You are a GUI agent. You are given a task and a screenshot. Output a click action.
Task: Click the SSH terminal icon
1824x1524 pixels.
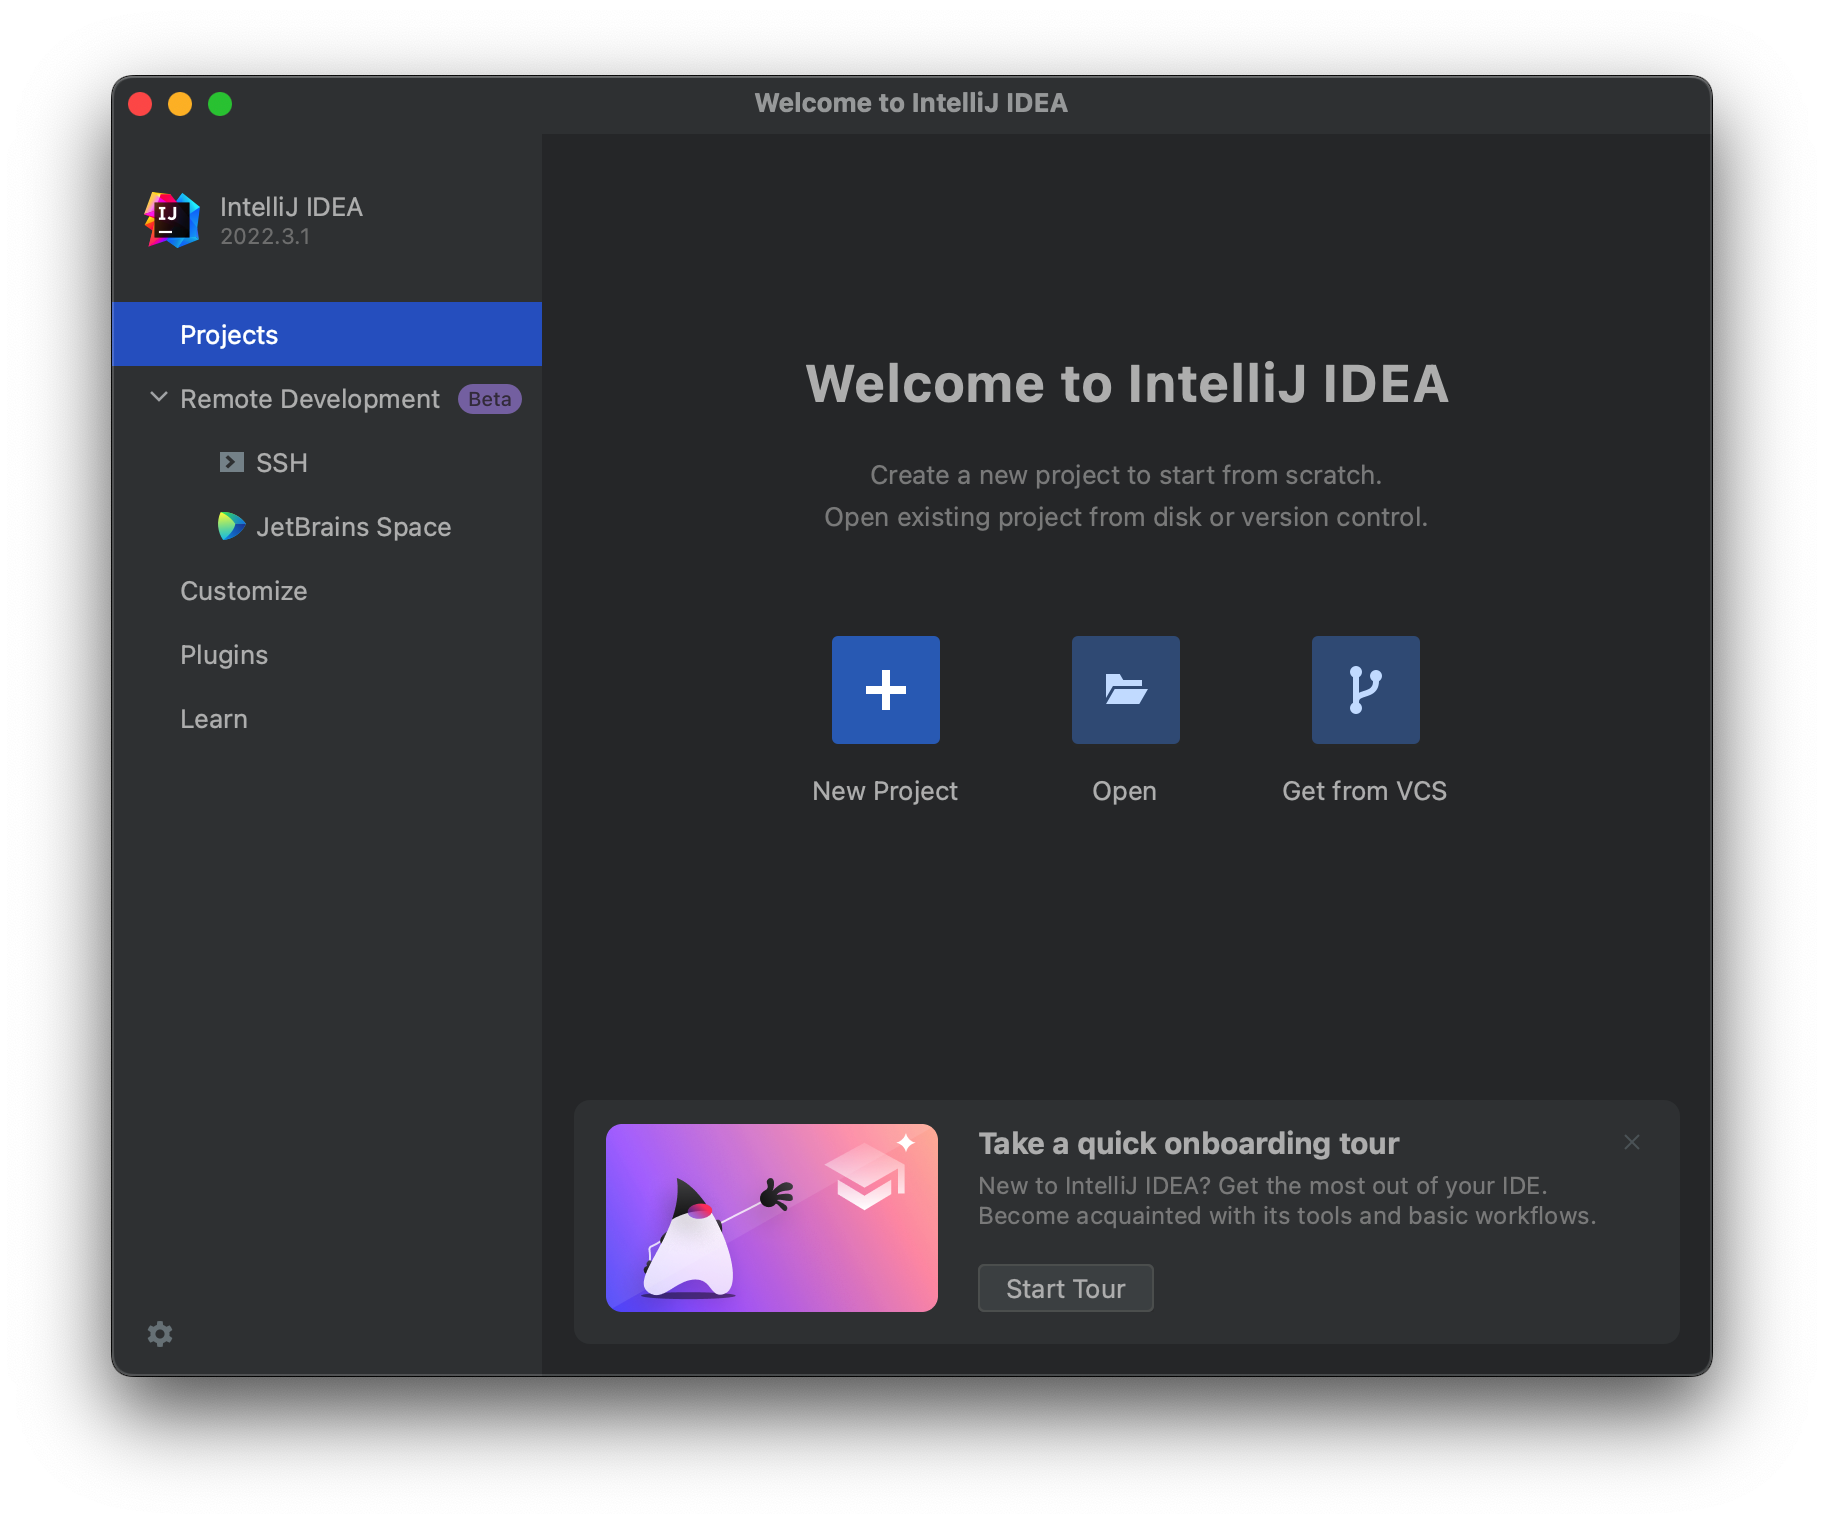232,462
